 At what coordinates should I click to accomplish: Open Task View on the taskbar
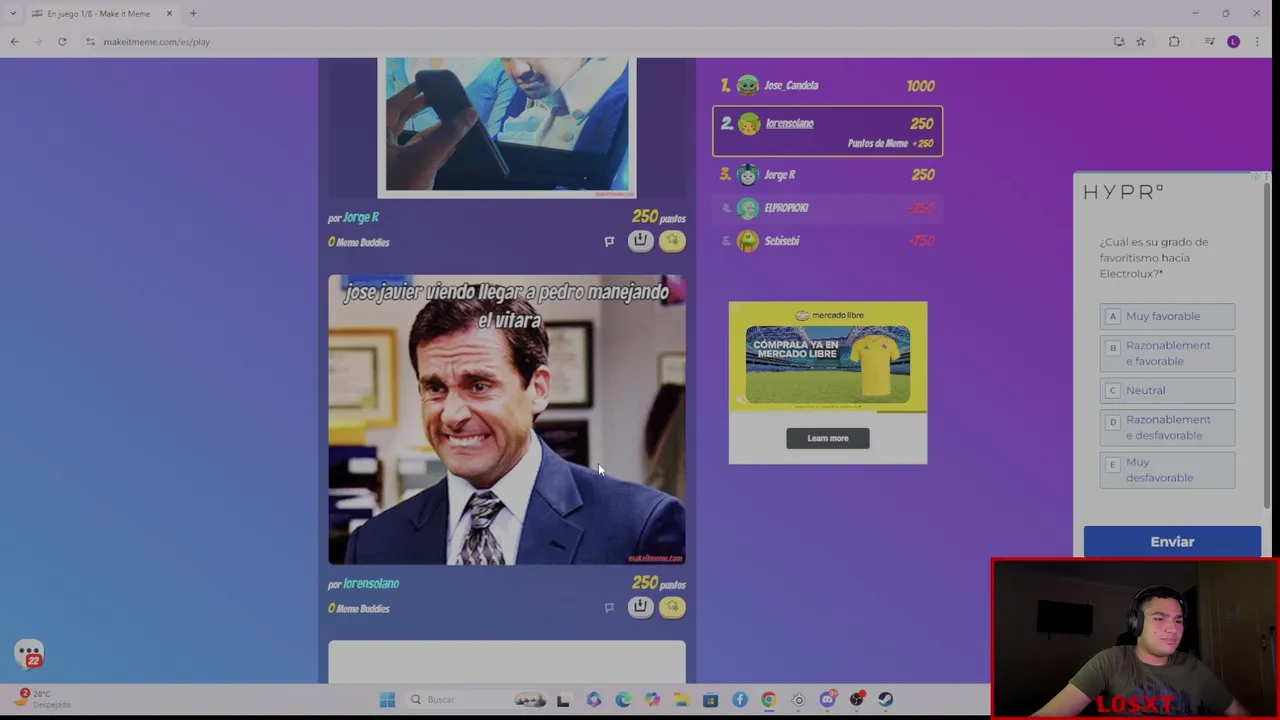(x=563, y=700)
